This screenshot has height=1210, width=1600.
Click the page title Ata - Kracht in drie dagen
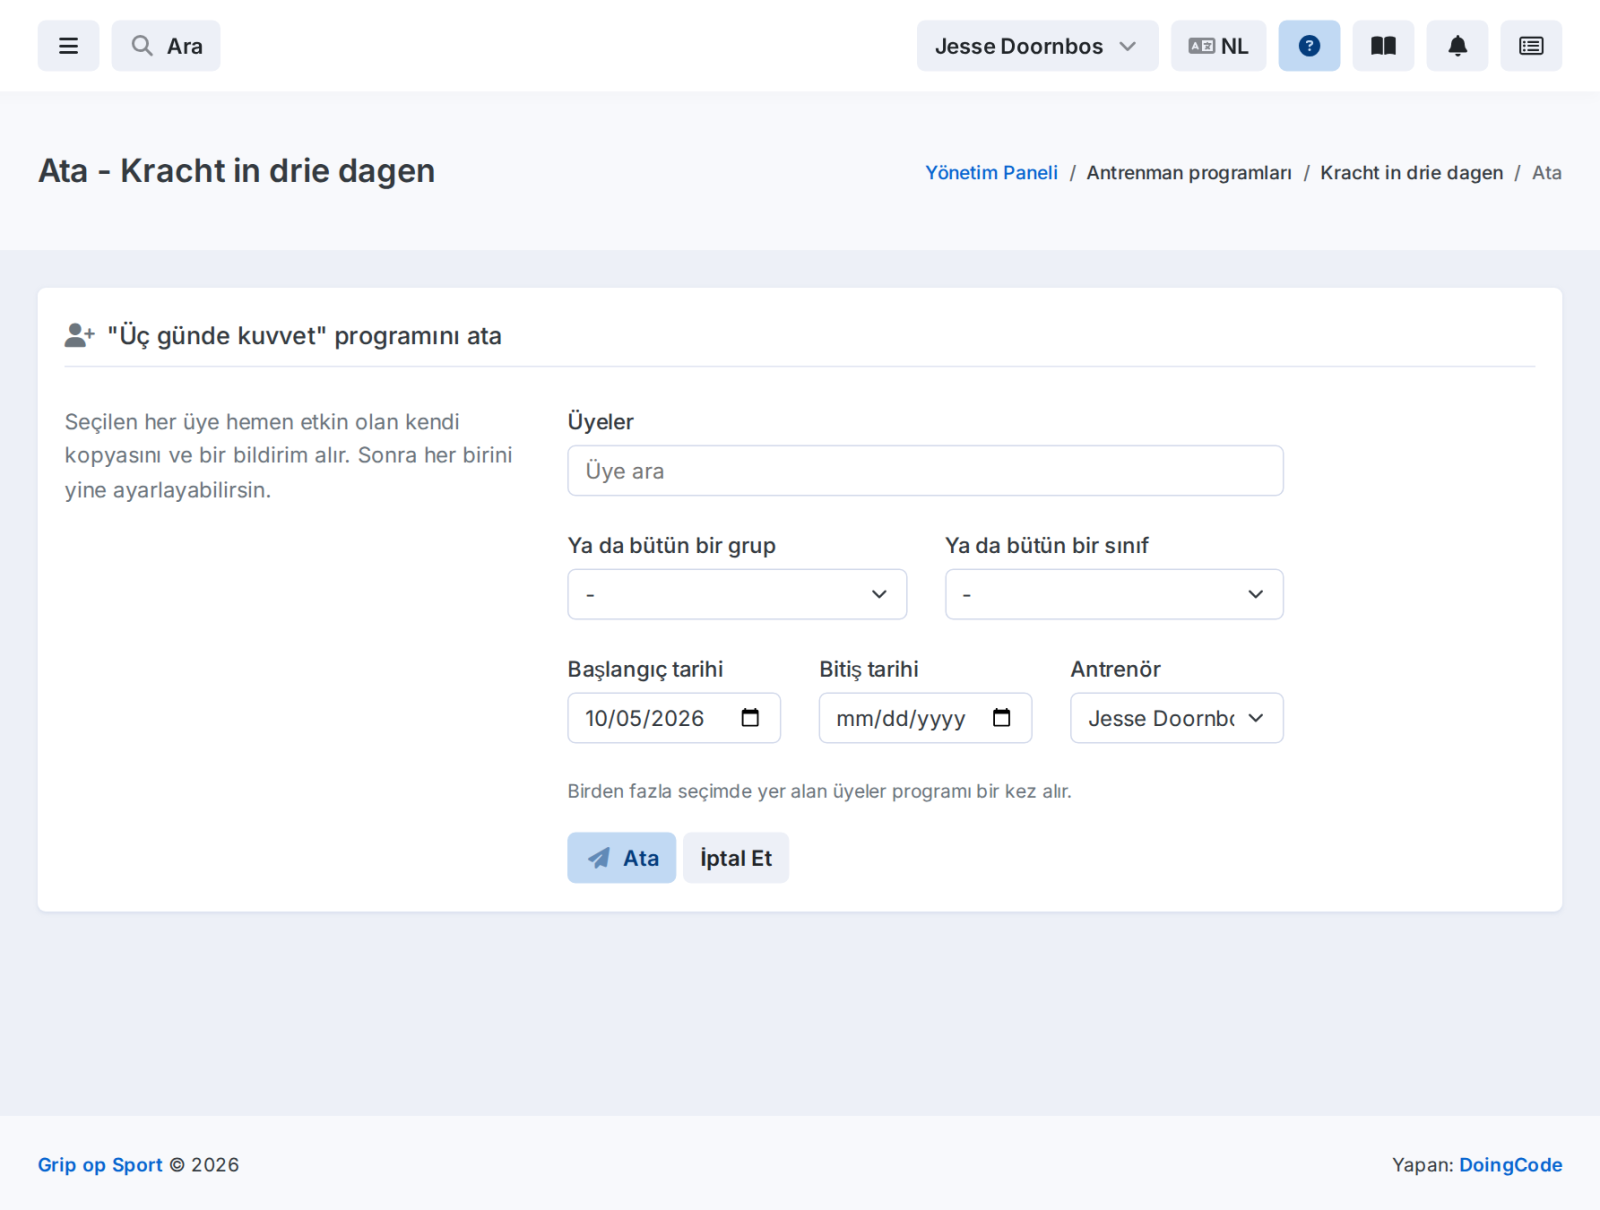coord(237,171)
